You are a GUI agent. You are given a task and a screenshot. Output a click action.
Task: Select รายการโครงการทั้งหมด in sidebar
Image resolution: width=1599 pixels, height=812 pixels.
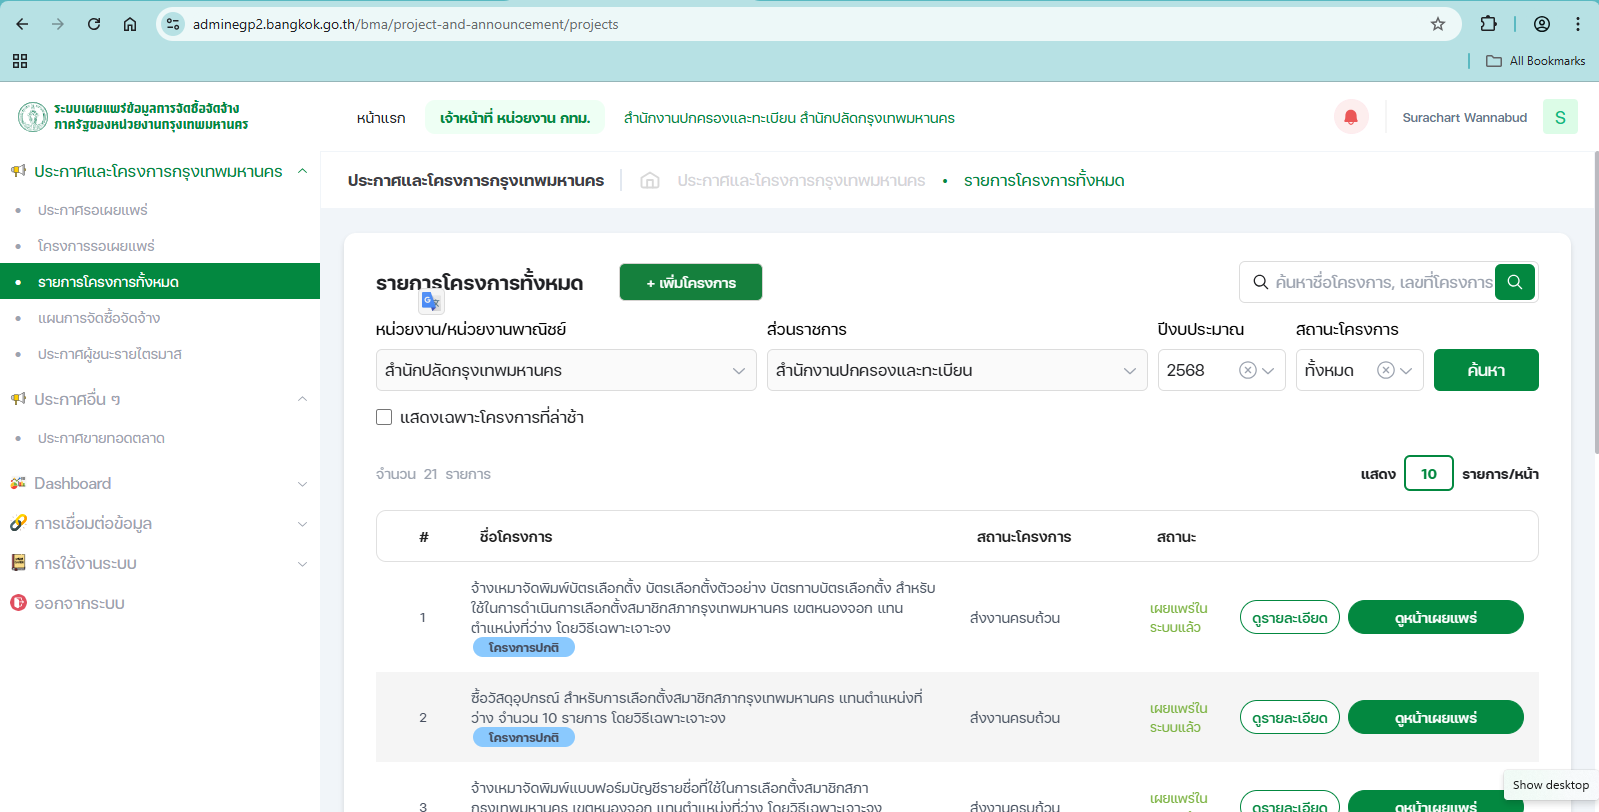click(x=160, y=282)
